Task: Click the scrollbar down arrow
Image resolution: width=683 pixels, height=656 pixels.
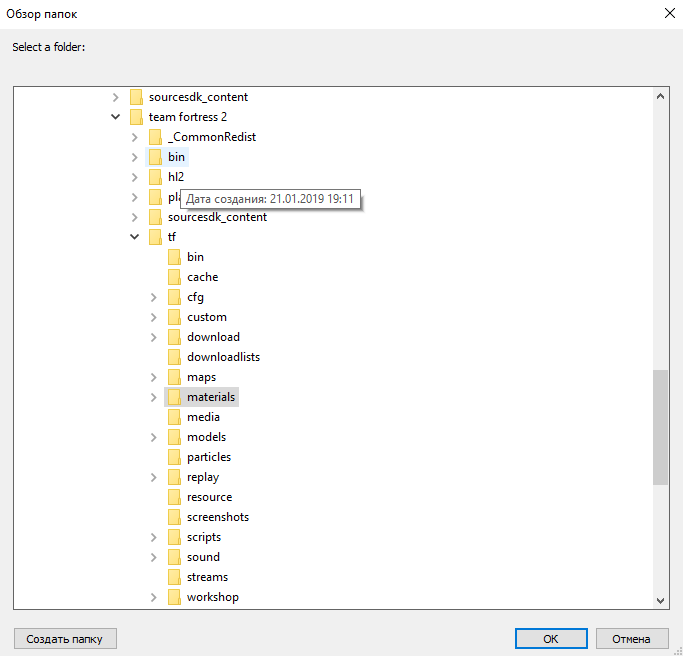Action: (660, 600)
